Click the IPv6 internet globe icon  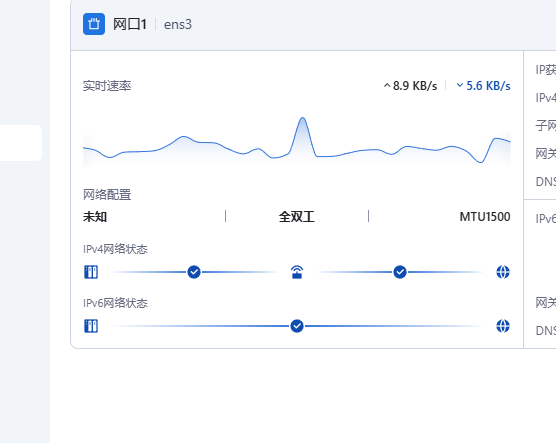coord(503,326)
